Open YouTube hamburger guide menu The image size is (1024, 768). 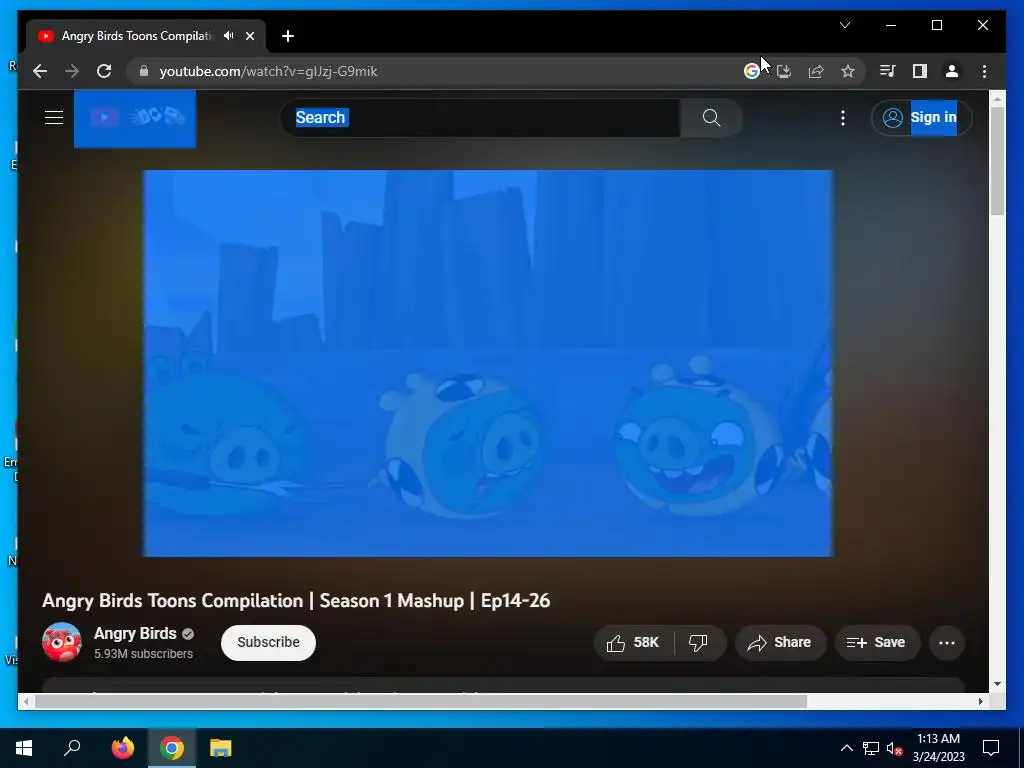click(x=54, y=118)
